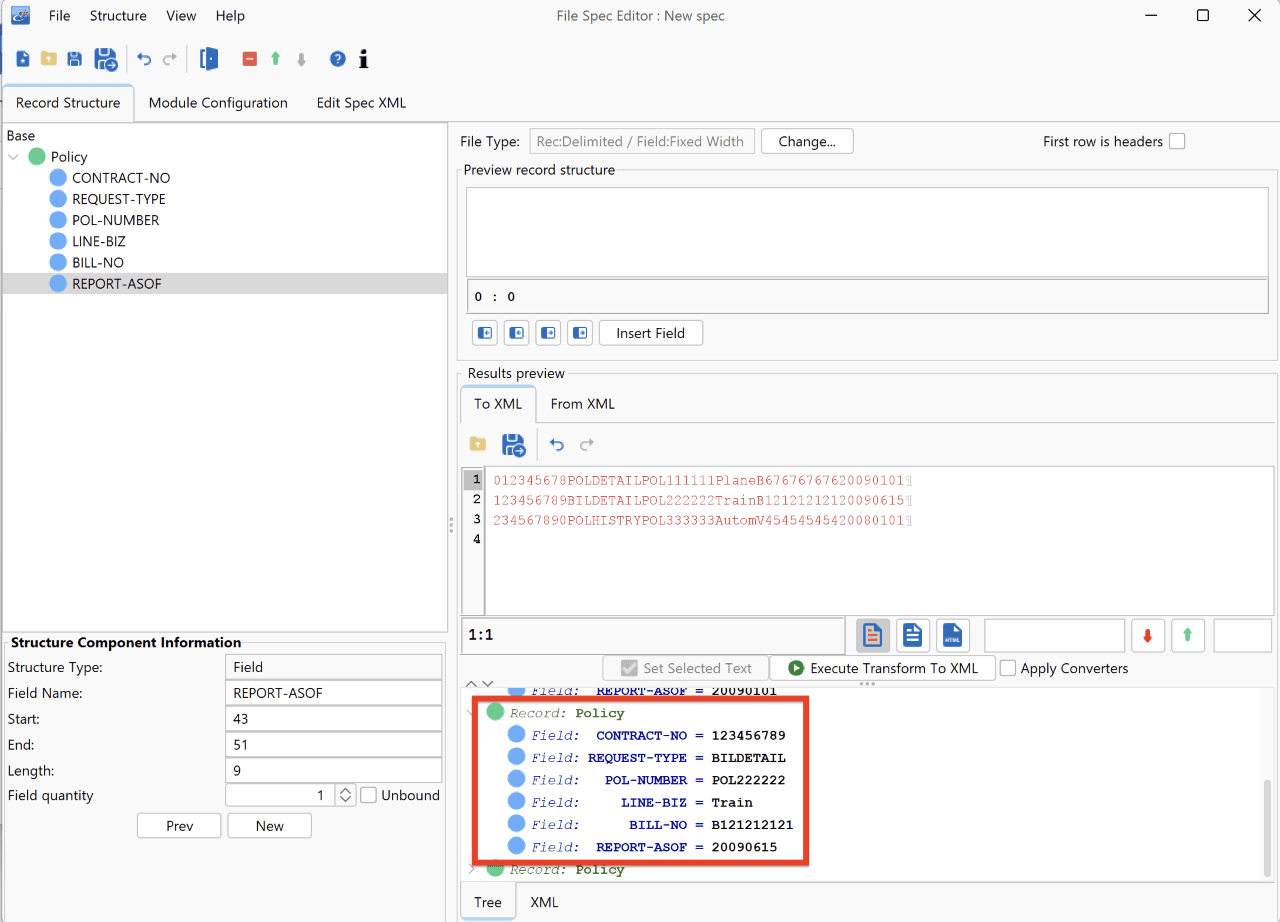Screen dimensions: 1280x922
Task: Select the Tree tab at the bottom
Action: [x=488, y=902]
